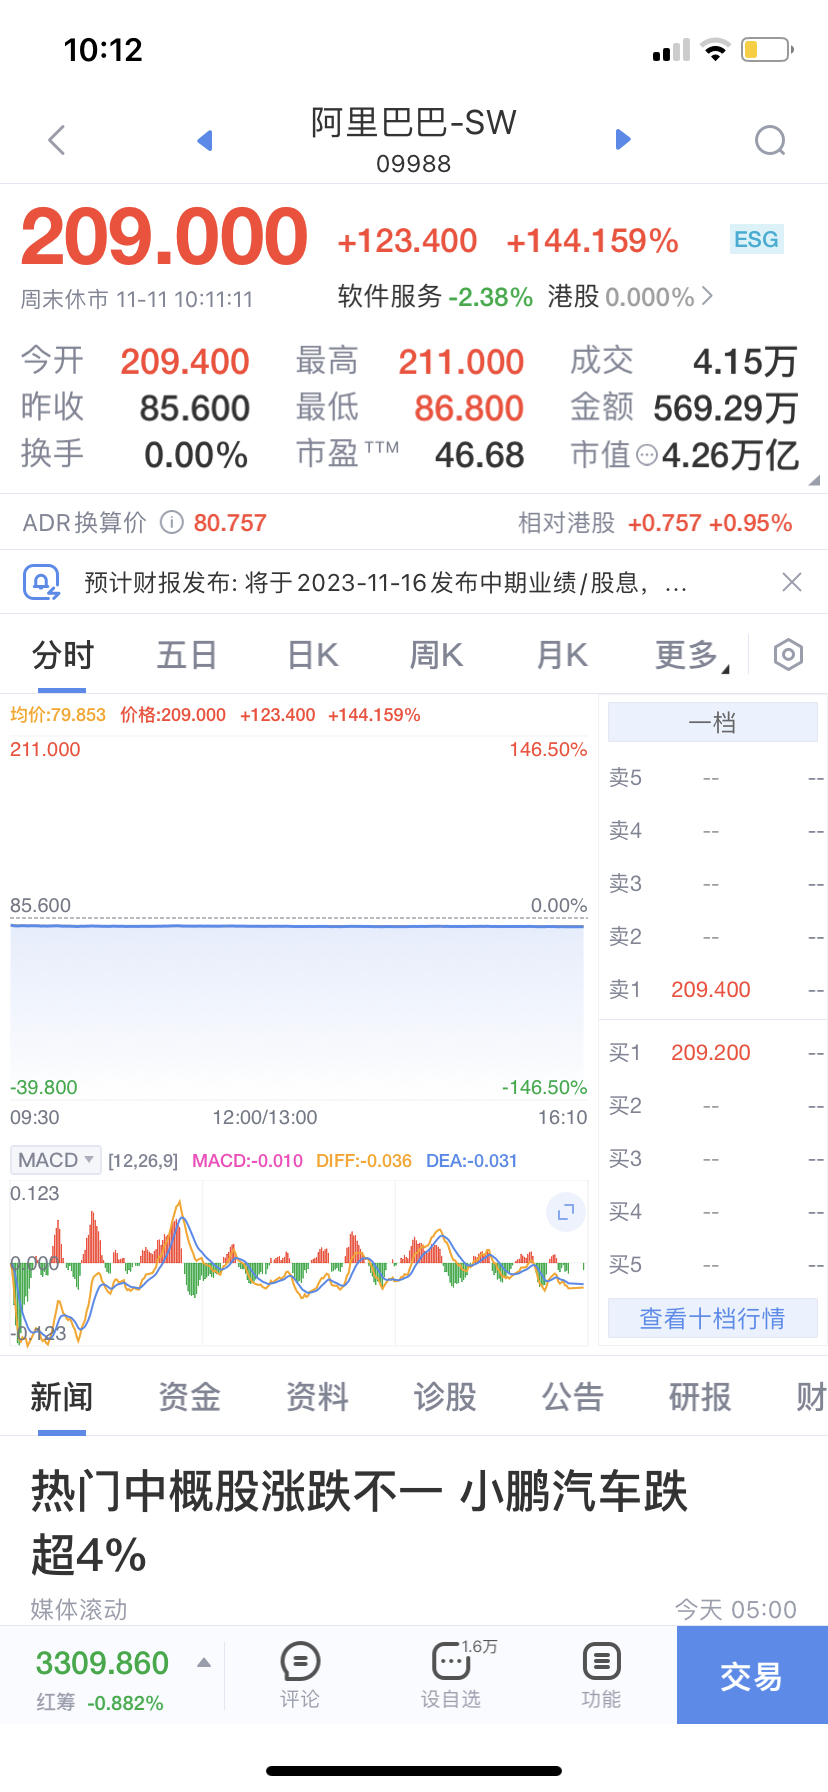Tap the 卖3 order book row
828x1792 pixels.
pos(713,884)
